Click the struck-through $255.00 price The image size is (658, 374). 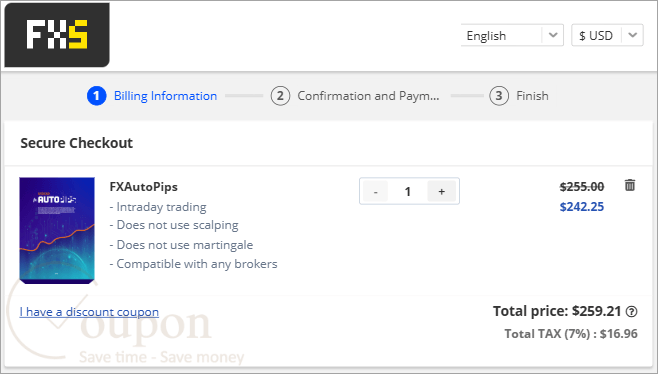(x=582, y=187)
